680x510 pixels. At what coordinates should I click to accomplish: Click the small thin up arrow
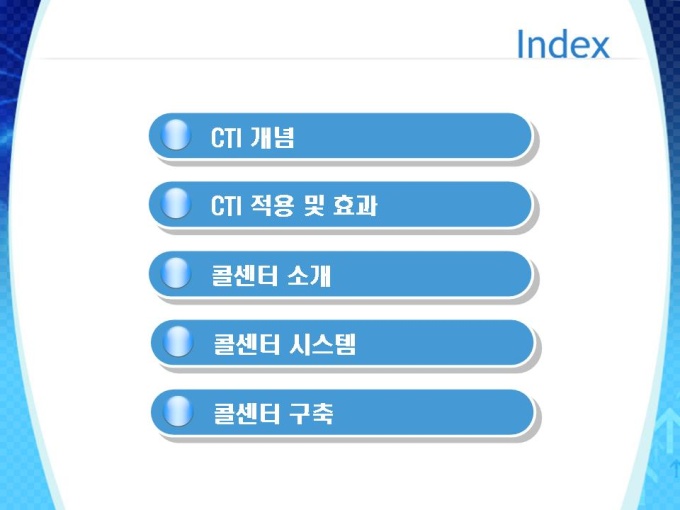point(675,469)
